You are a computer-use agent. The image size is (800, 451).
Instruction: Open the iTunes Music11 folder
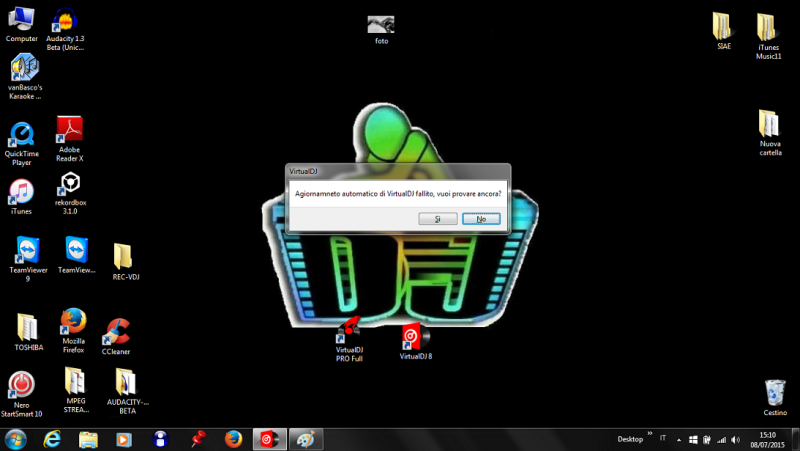(768, 36)
